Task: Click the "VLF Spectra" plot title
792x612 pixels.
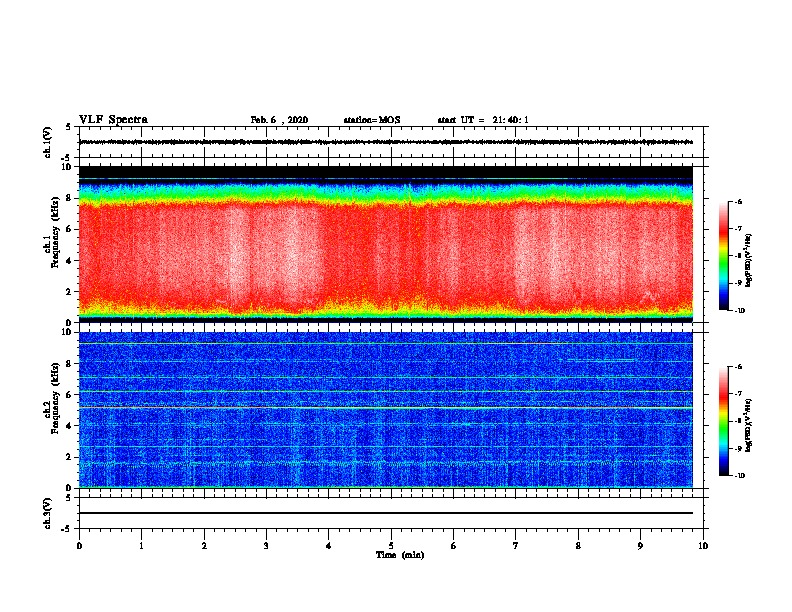Action: pyautogui.click(x=113, y=120)
